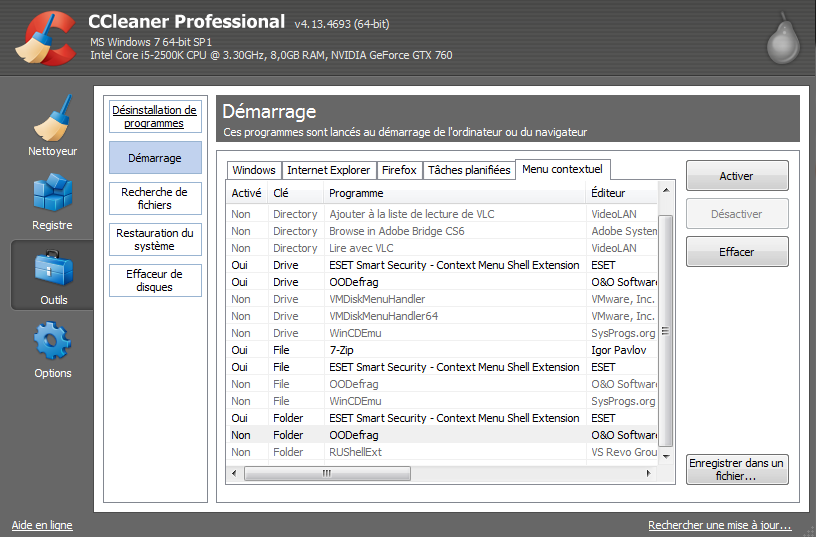
Task: Open Effaceur de disques tool
Action: click(x=155, y=280)
